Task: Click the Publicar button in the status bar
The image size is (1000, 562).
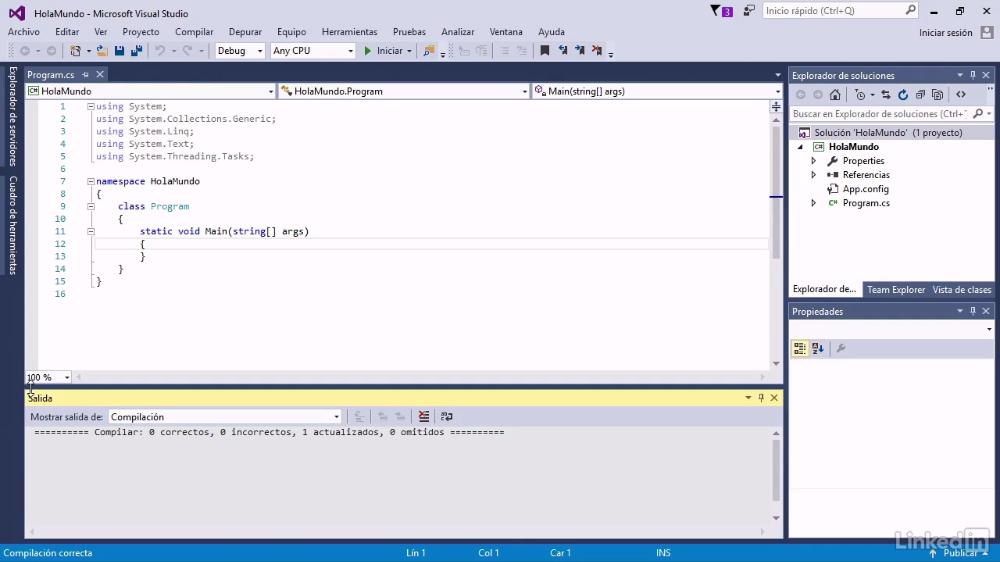Action: click(x=960, y=553)
